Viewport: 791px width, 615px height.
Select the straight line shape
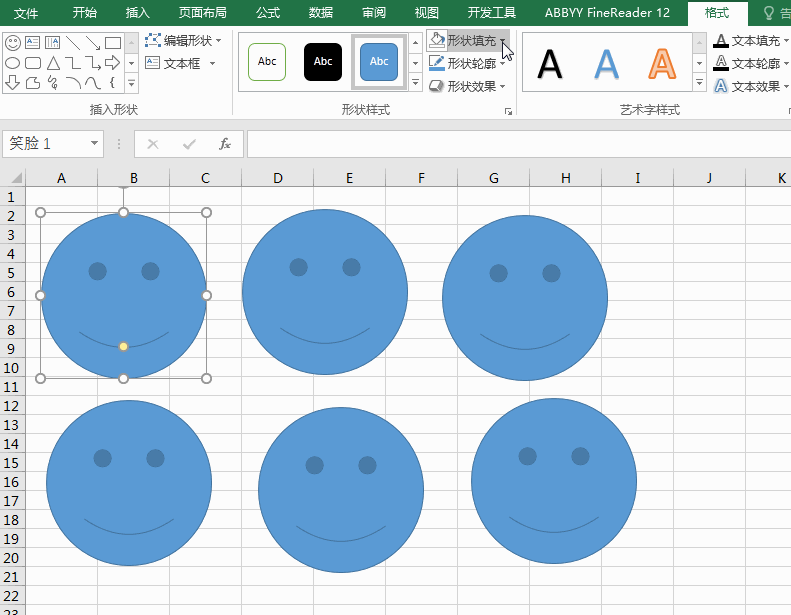[x=73, y=43]
